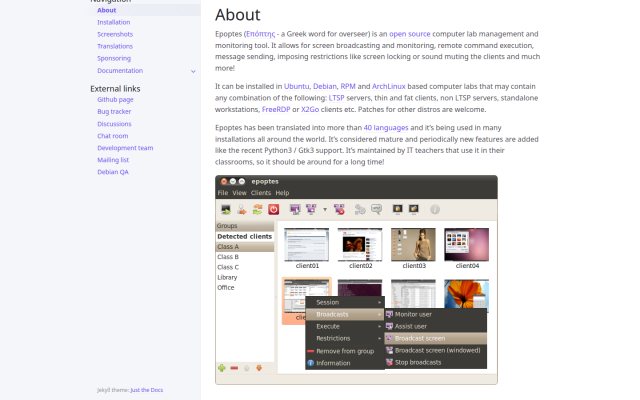The image size is (640, 400).
Task: Open the File menu in epoptes
Action: pos(223,193)
